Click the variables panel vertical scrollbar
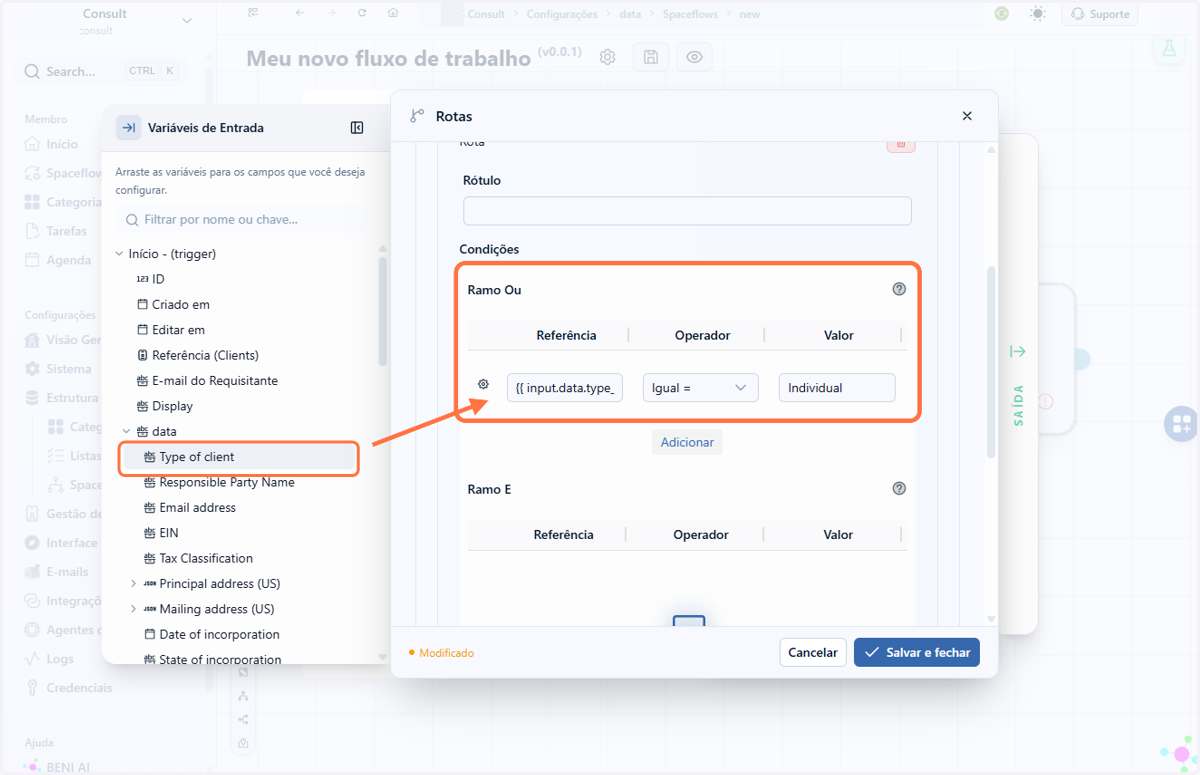 pos(383,311)
